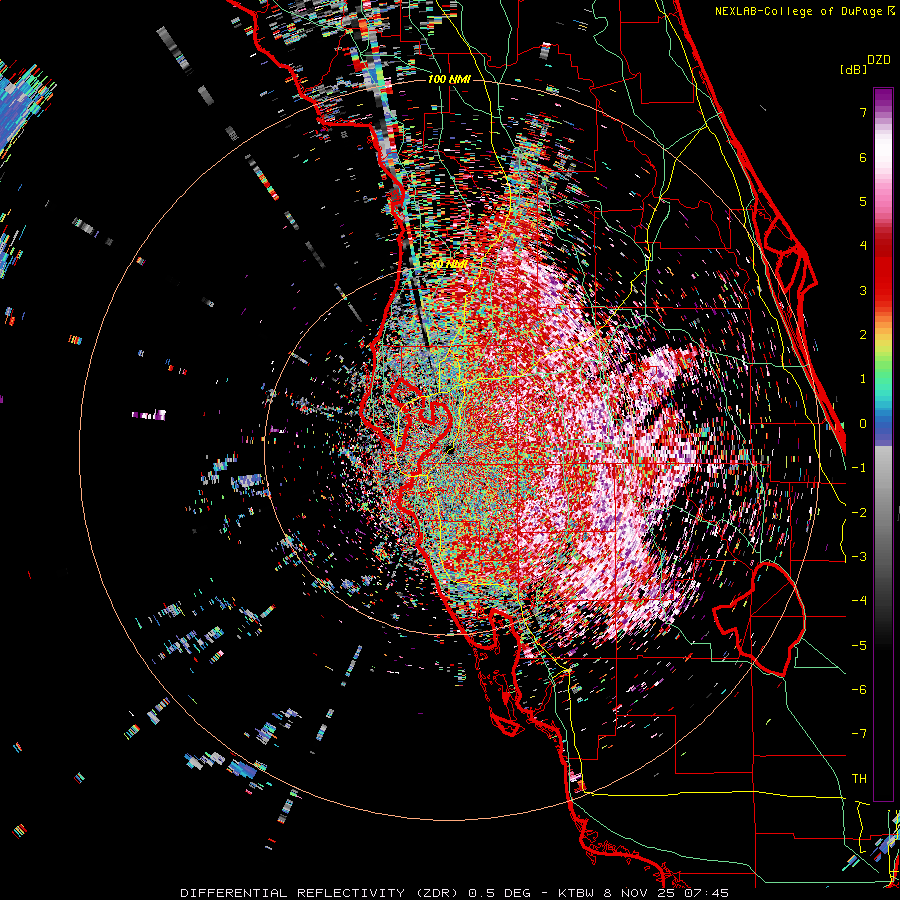Select the 1 tick on color scale
The image size is (900, 900).
[x=863, y=379]
